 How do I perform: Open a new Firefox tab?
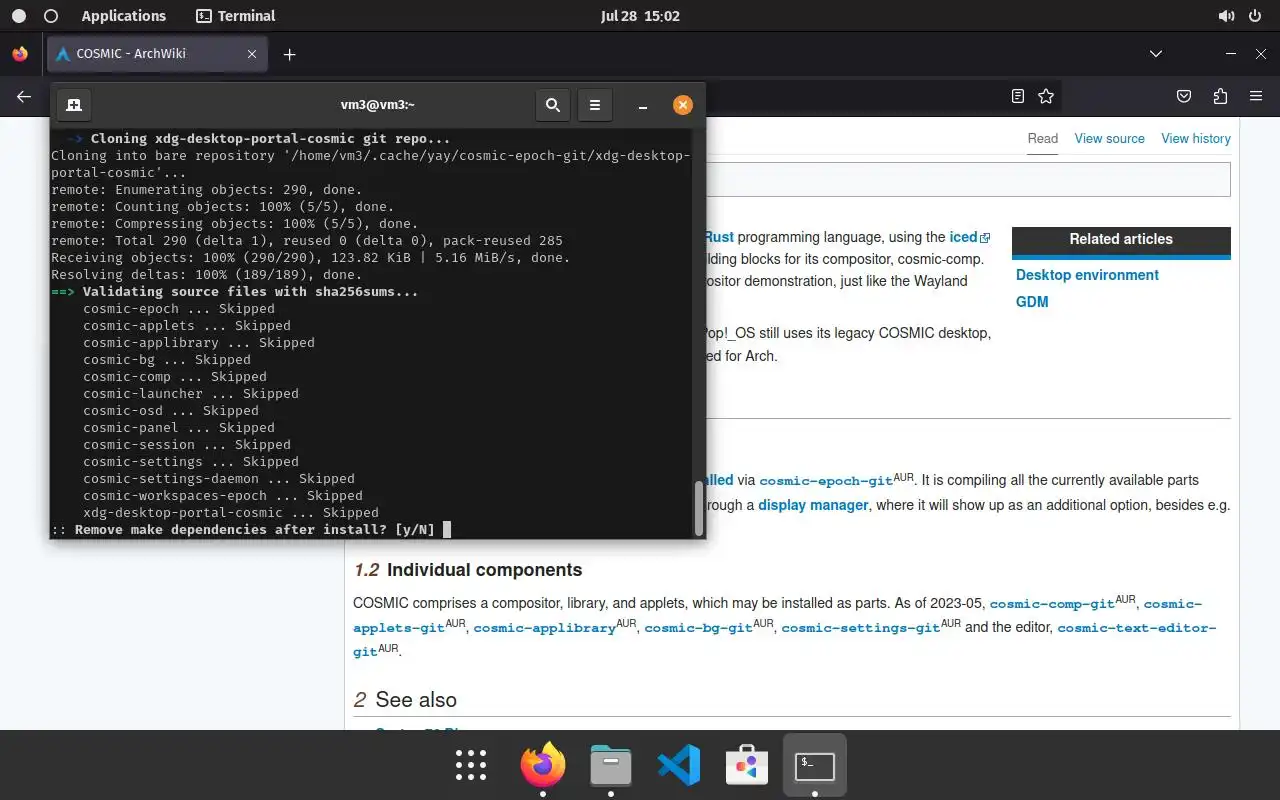[x=289, y=54]
